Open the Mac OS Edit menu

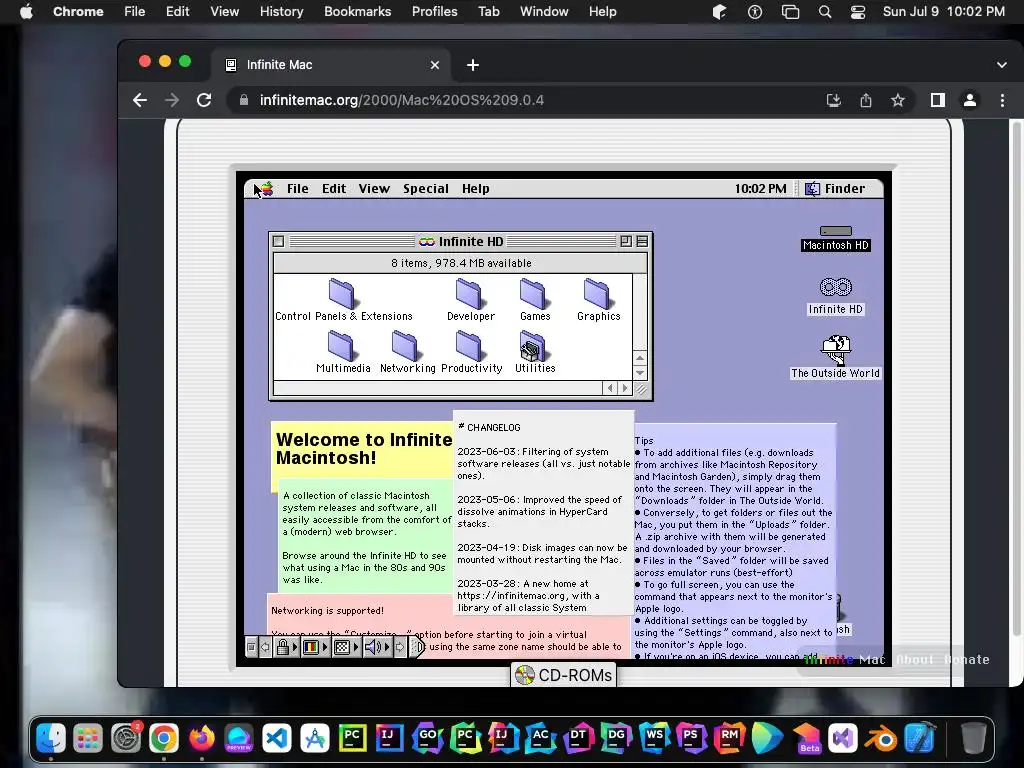pyautogui.click(x=334, y=189)
